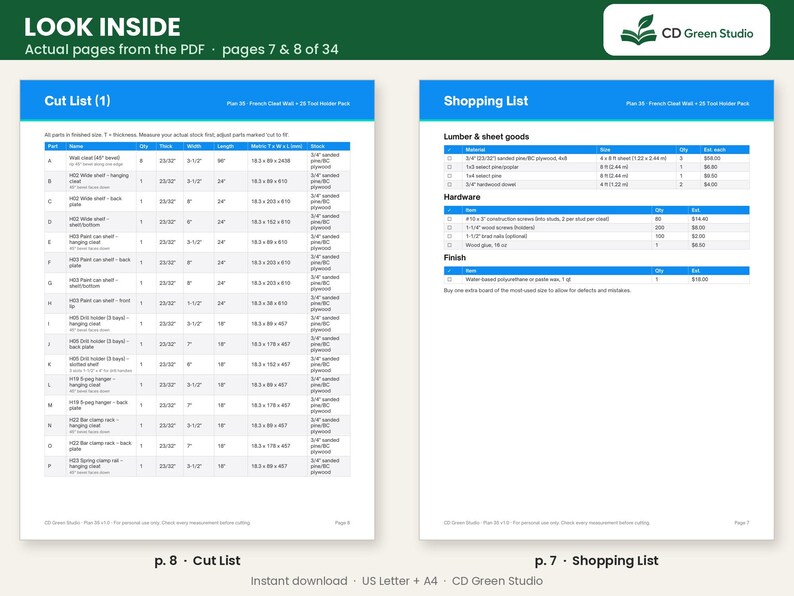The height and width of the screenshot is (596, 794).
Task: Click the '$14.40' hardware price cell
Action: tap(700, 219)
